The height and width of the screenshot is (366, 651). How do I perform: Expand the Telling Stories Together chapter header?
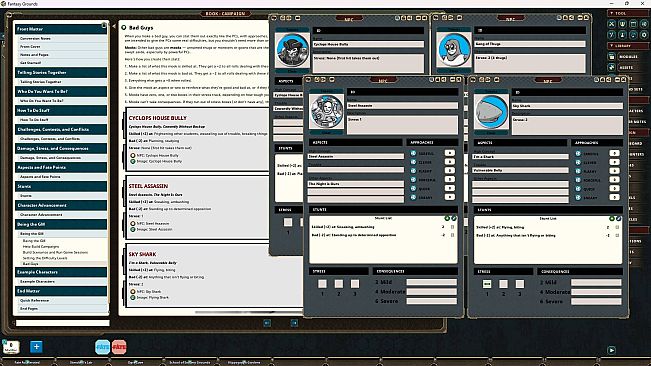pos(61,72)
